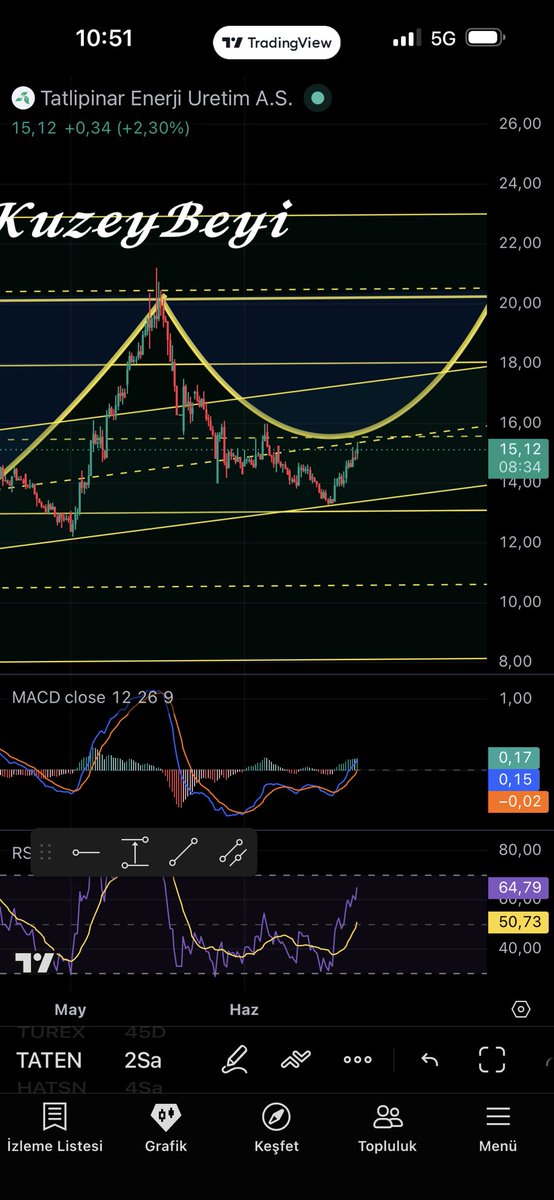The height and width of the screenshot is (1200, 554).
Task: Open the Keşfet tab
Action: click(276, 1128)
